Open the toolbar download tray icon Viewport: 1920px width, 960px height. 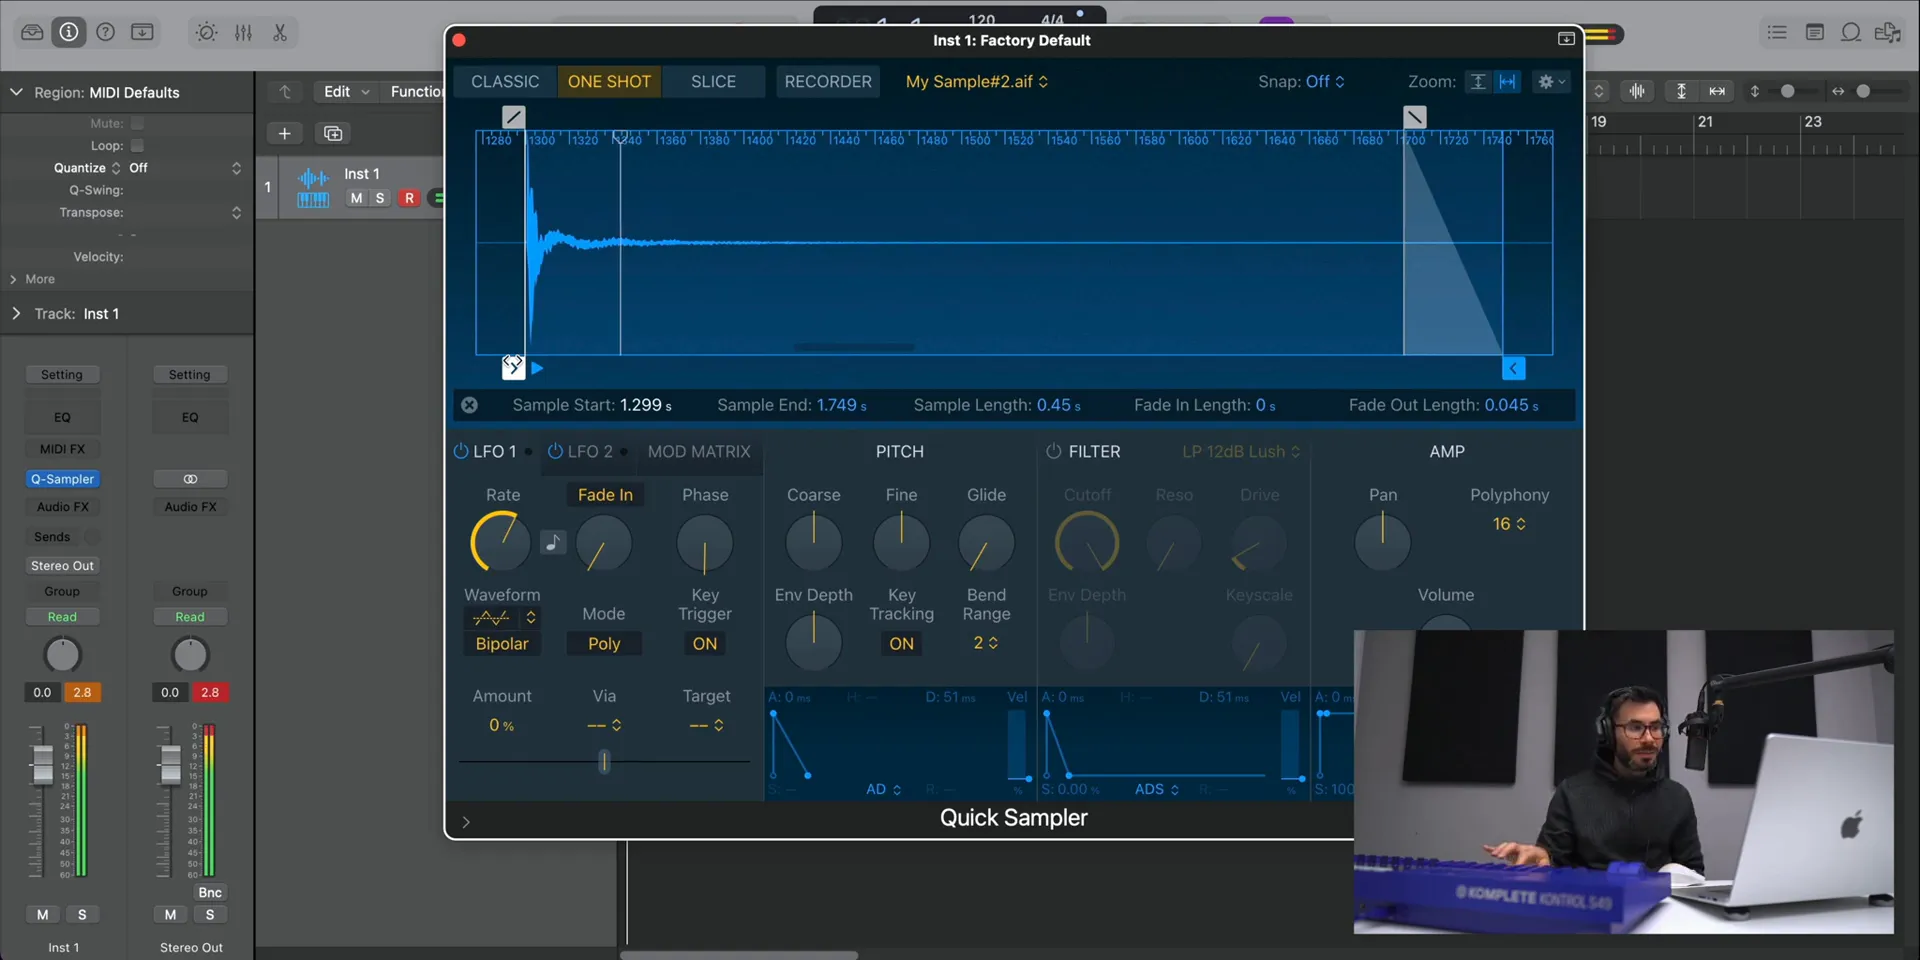pyautogui.click(x=143, y=32)
